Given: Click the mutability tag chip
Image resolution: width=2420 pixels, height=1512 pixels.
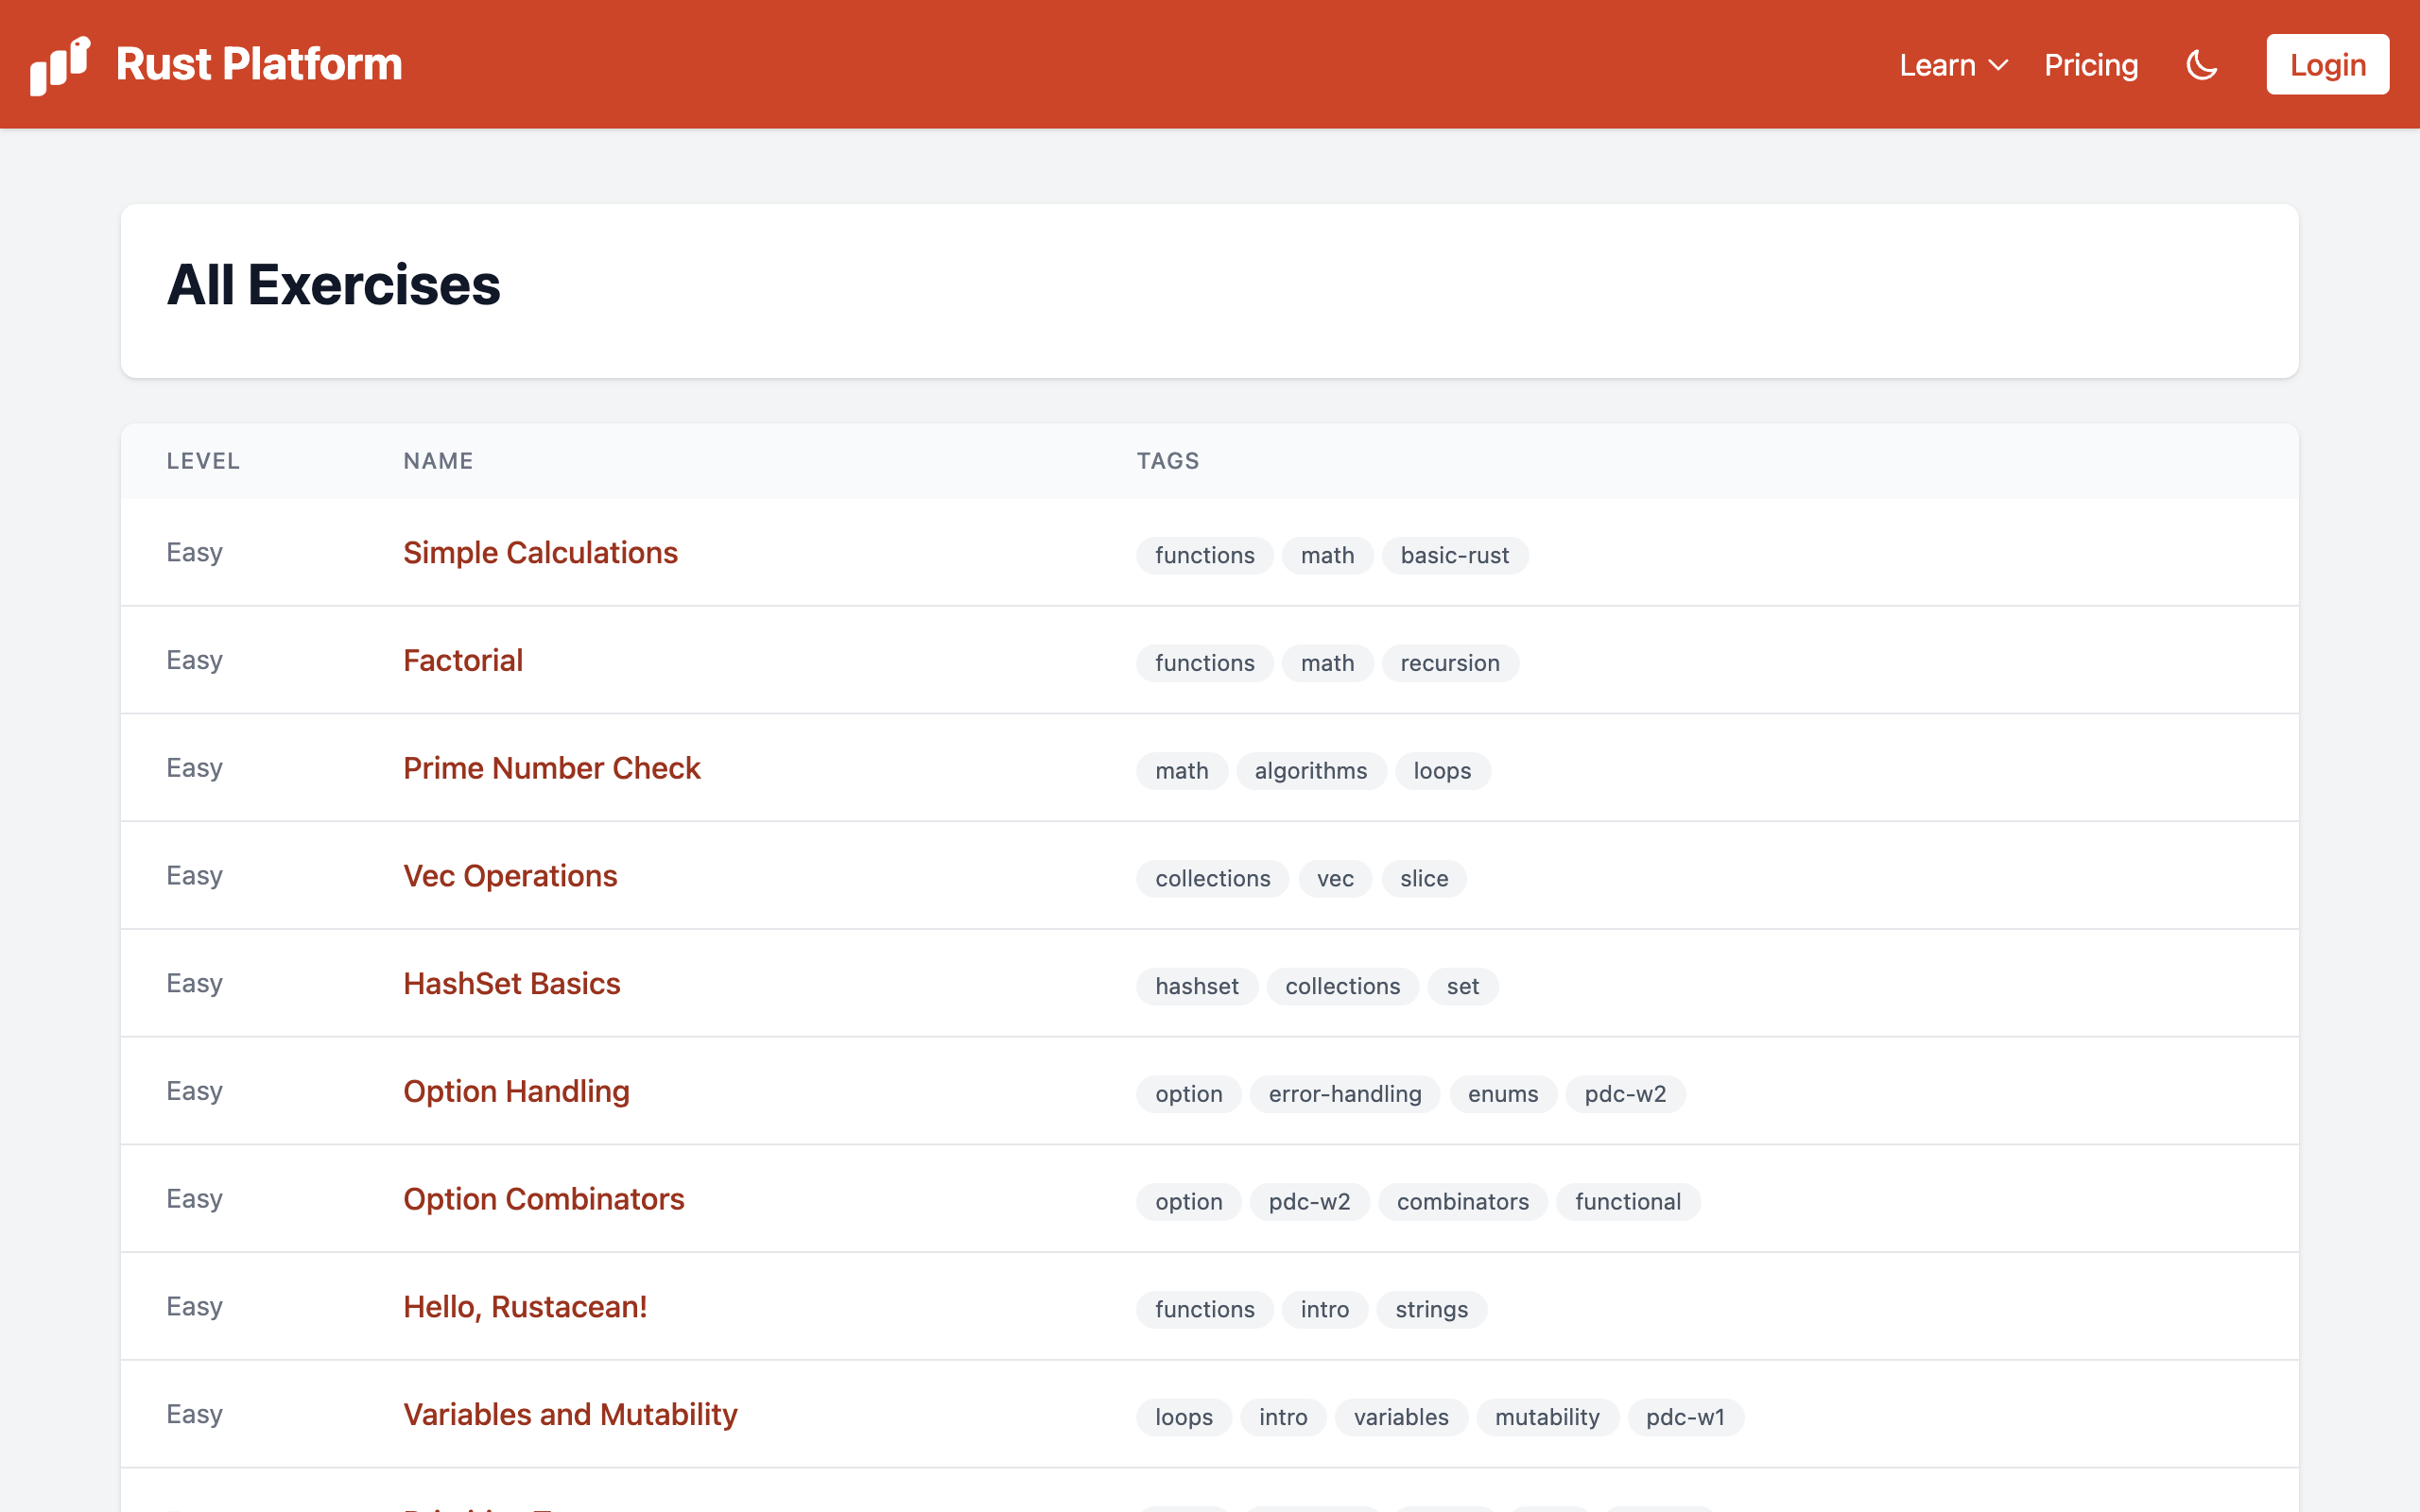Looking at the screenshot, I should [x=1547, y=1417].
